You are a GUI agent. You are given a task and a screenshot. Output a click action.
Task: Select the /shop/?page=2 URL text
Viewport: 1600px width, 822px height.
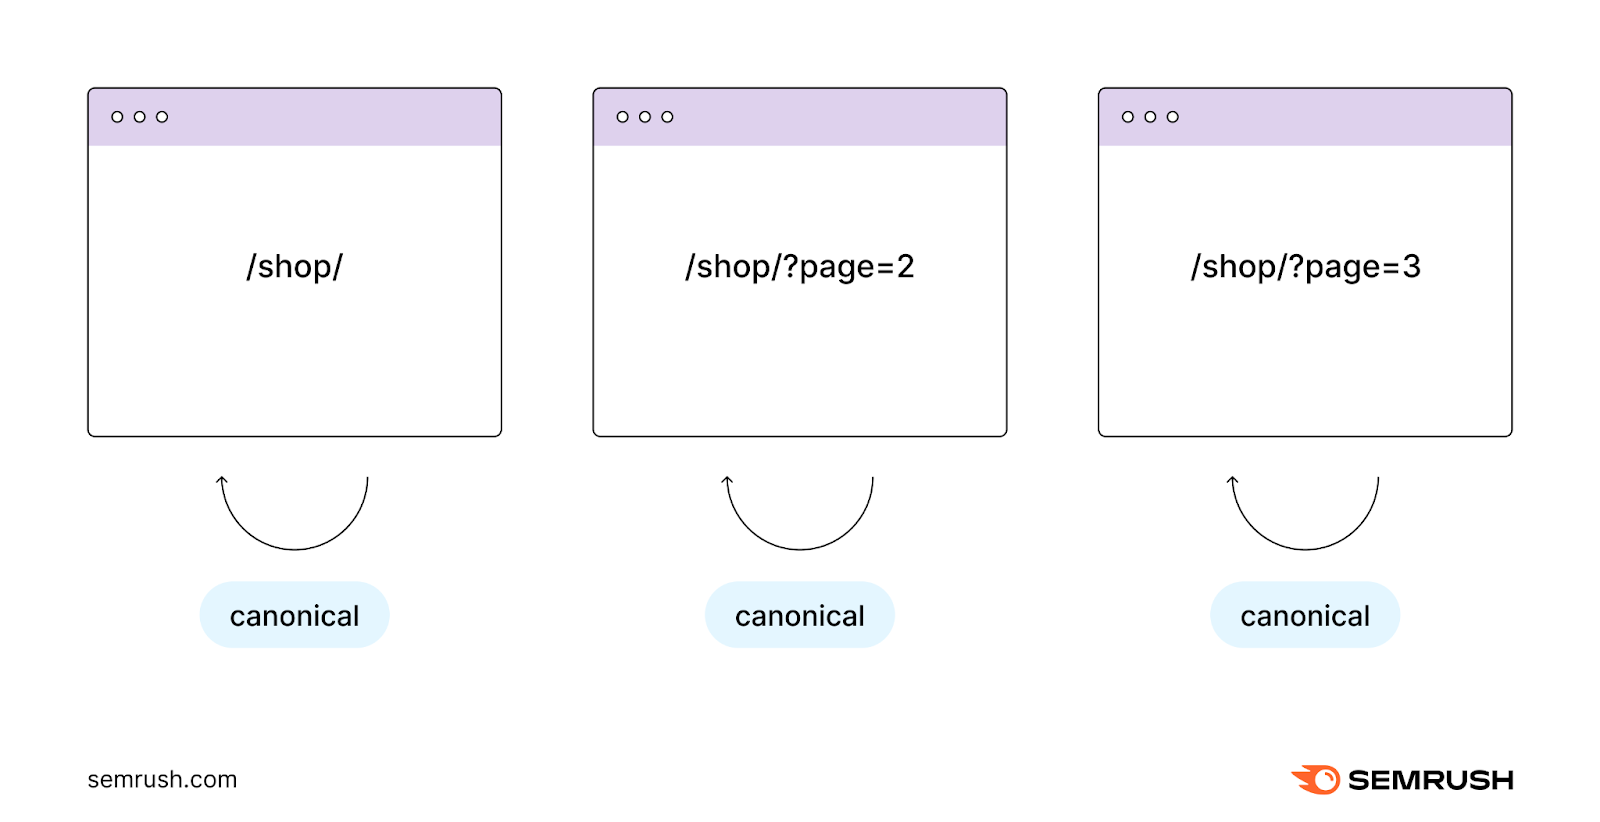coord(799,267)
